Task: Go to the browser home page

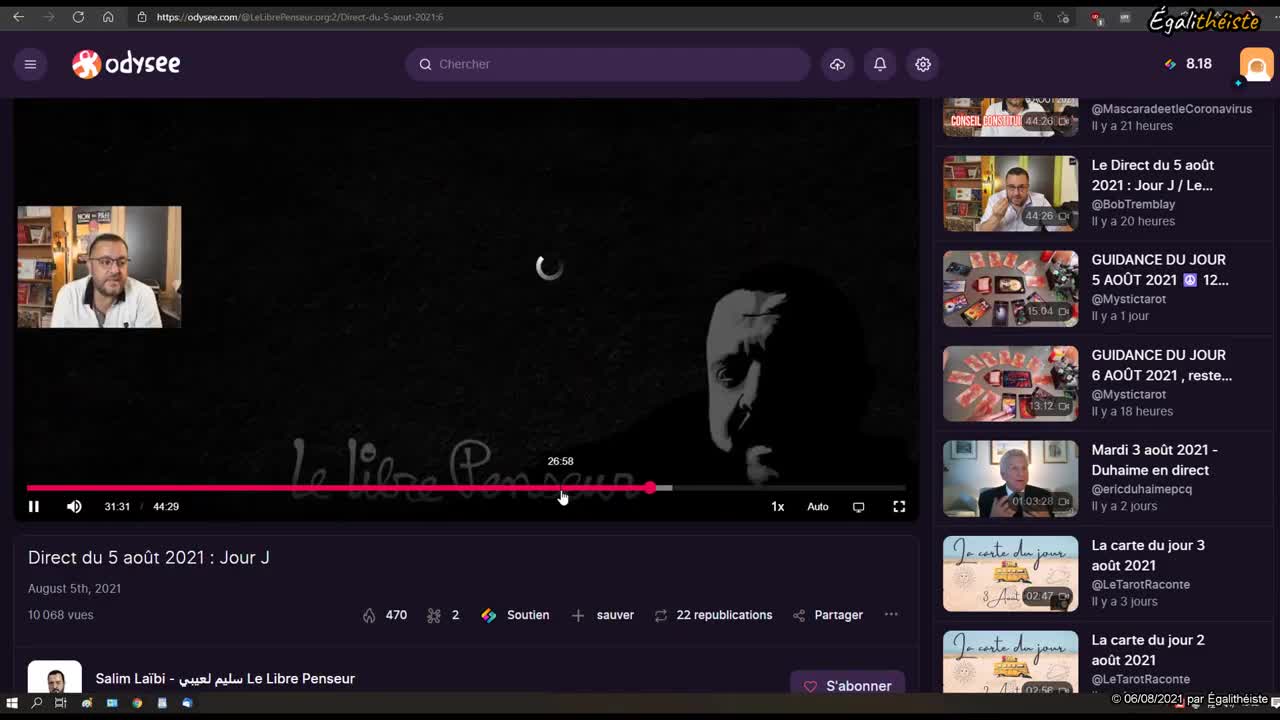Action: (x=108, y=17)
